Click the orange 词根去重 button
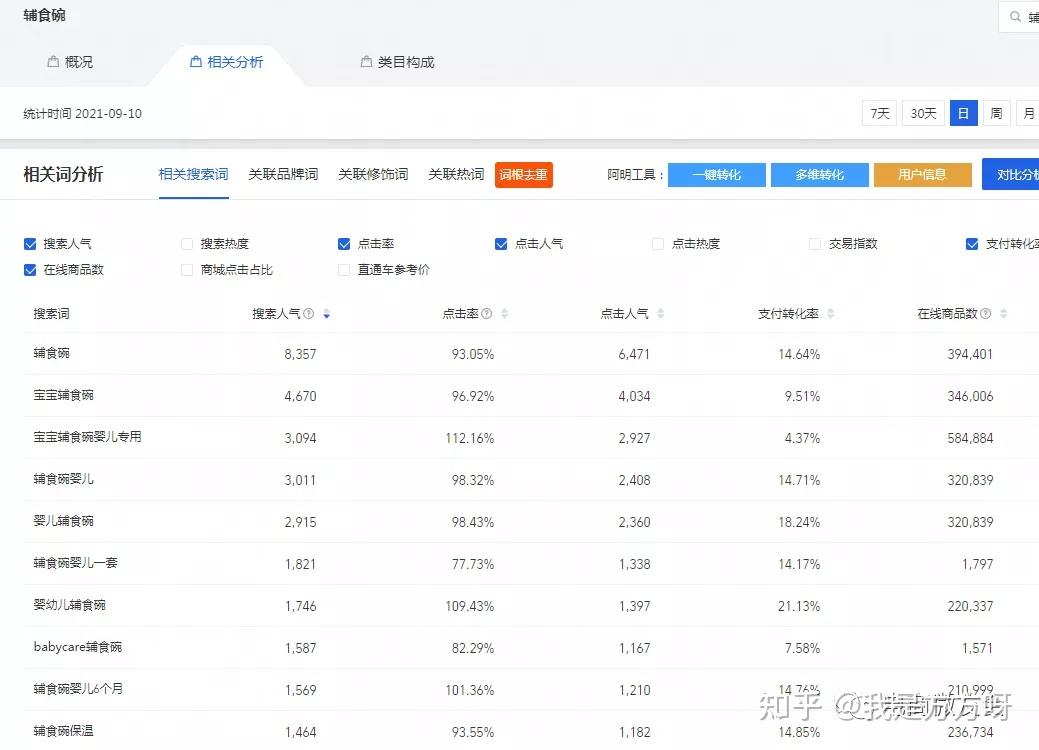Image resolution: width=1039 pixels, height=750 pixels. tap(523, 175)
